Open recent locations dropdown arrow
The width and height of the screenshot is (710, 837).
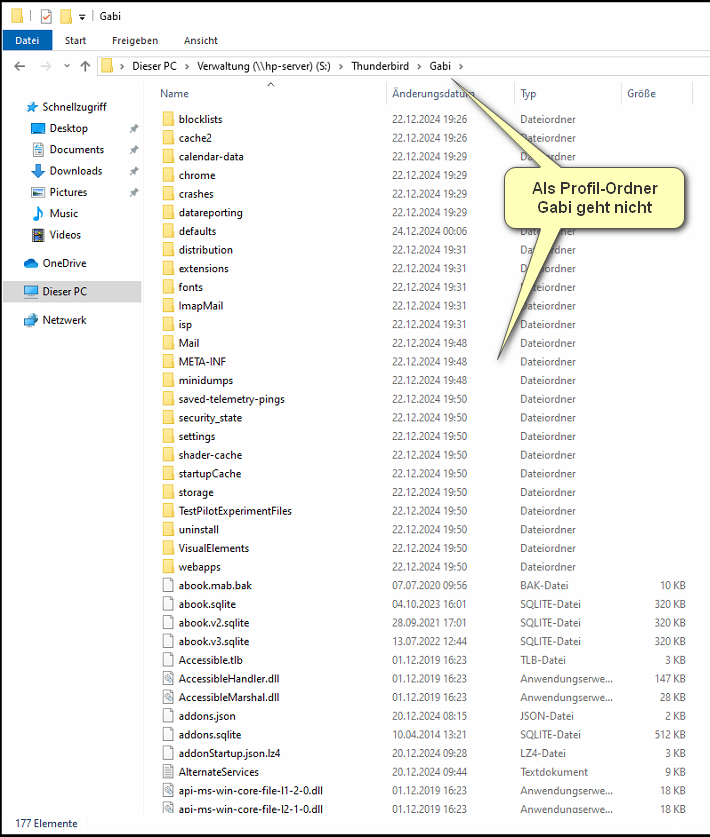point(67,66)
